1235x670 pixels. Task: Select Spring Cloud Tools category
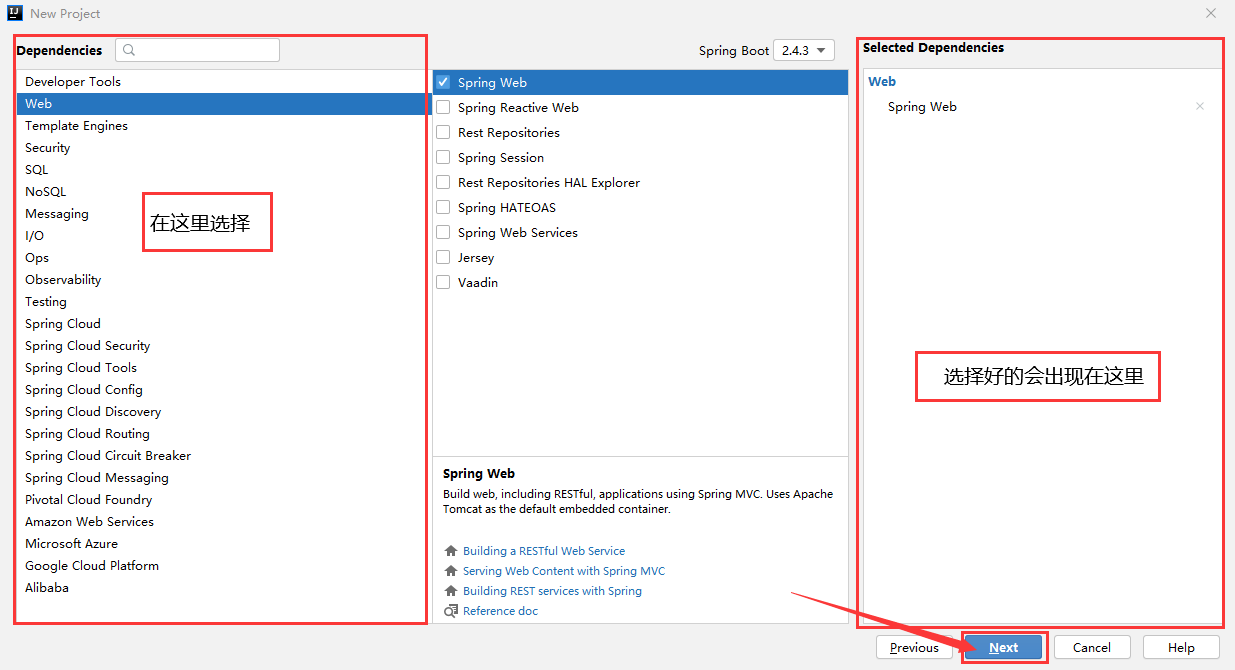click(x=222, y=368)
